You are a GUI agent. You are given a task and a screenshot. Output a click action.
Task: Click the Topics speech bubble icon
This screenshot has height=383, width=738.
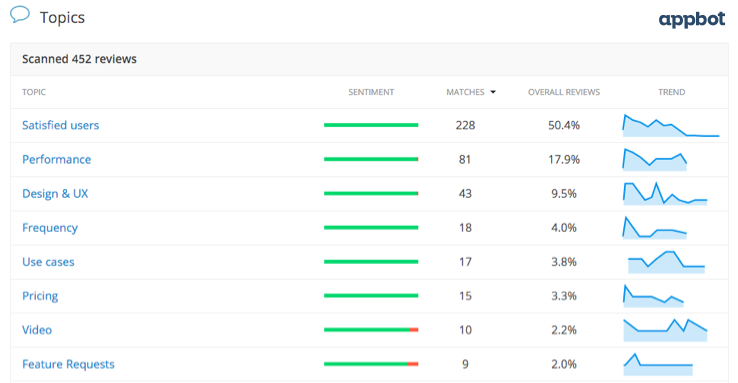20,15
